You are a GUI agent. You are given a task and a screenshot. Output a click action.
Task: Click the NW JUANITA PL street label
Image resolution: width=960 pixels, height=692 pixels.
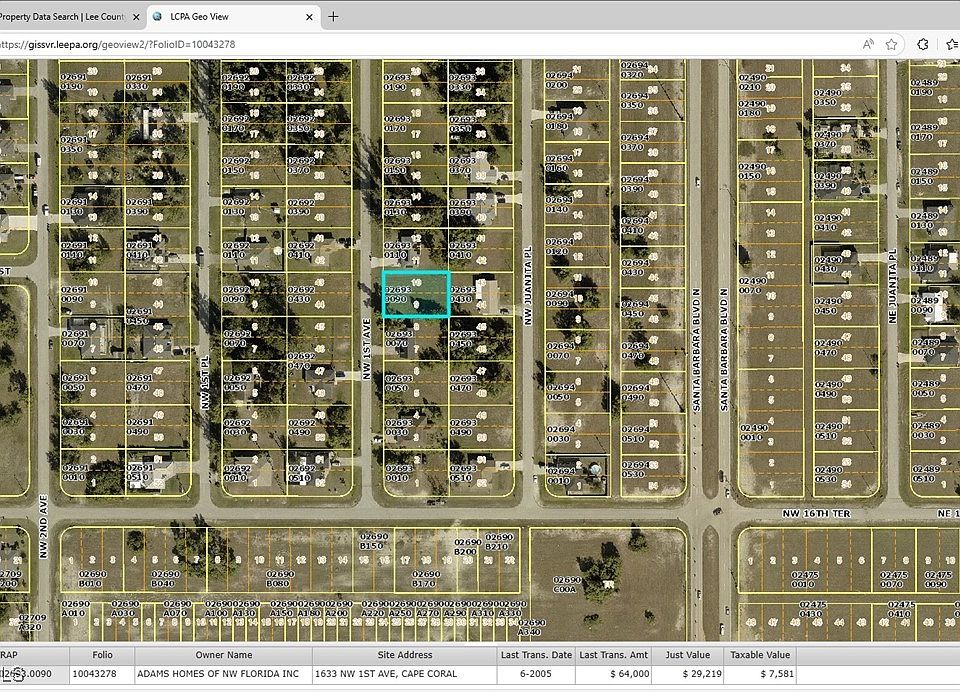(528, 285)
